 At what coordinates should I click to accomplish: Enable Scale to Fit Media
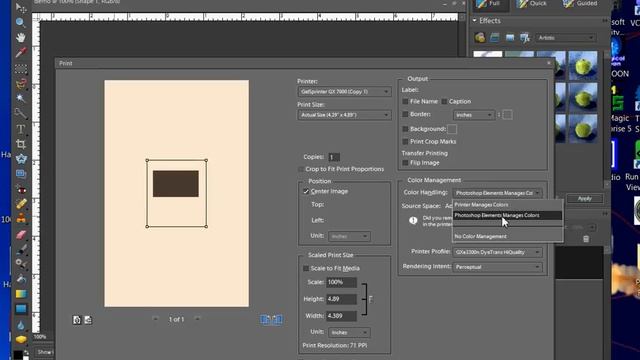tap(306, 269)
